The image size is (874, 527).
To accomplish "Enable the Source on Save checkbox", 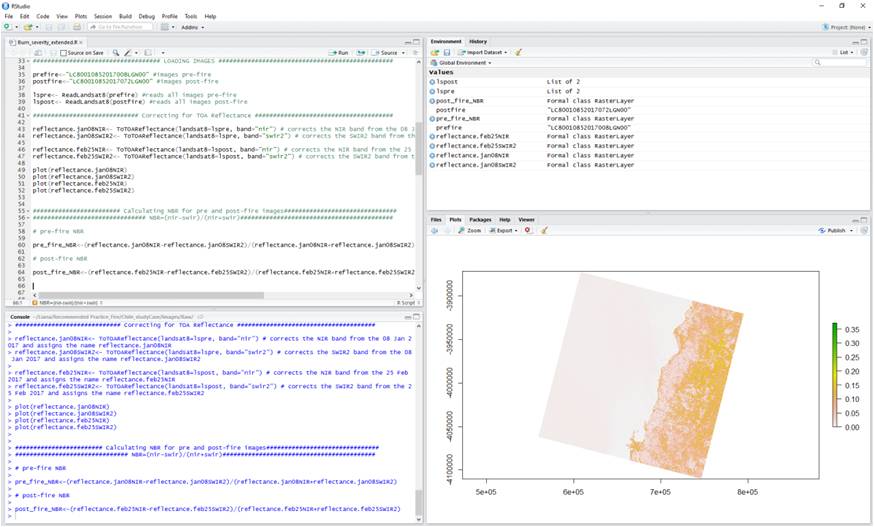I will coord(61,52).
